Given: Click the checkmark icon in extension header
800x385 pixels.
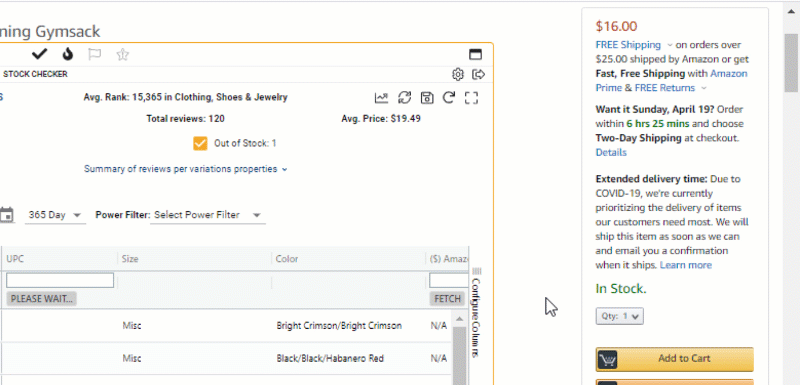Looking at the screenshot, I should (40, 54).
